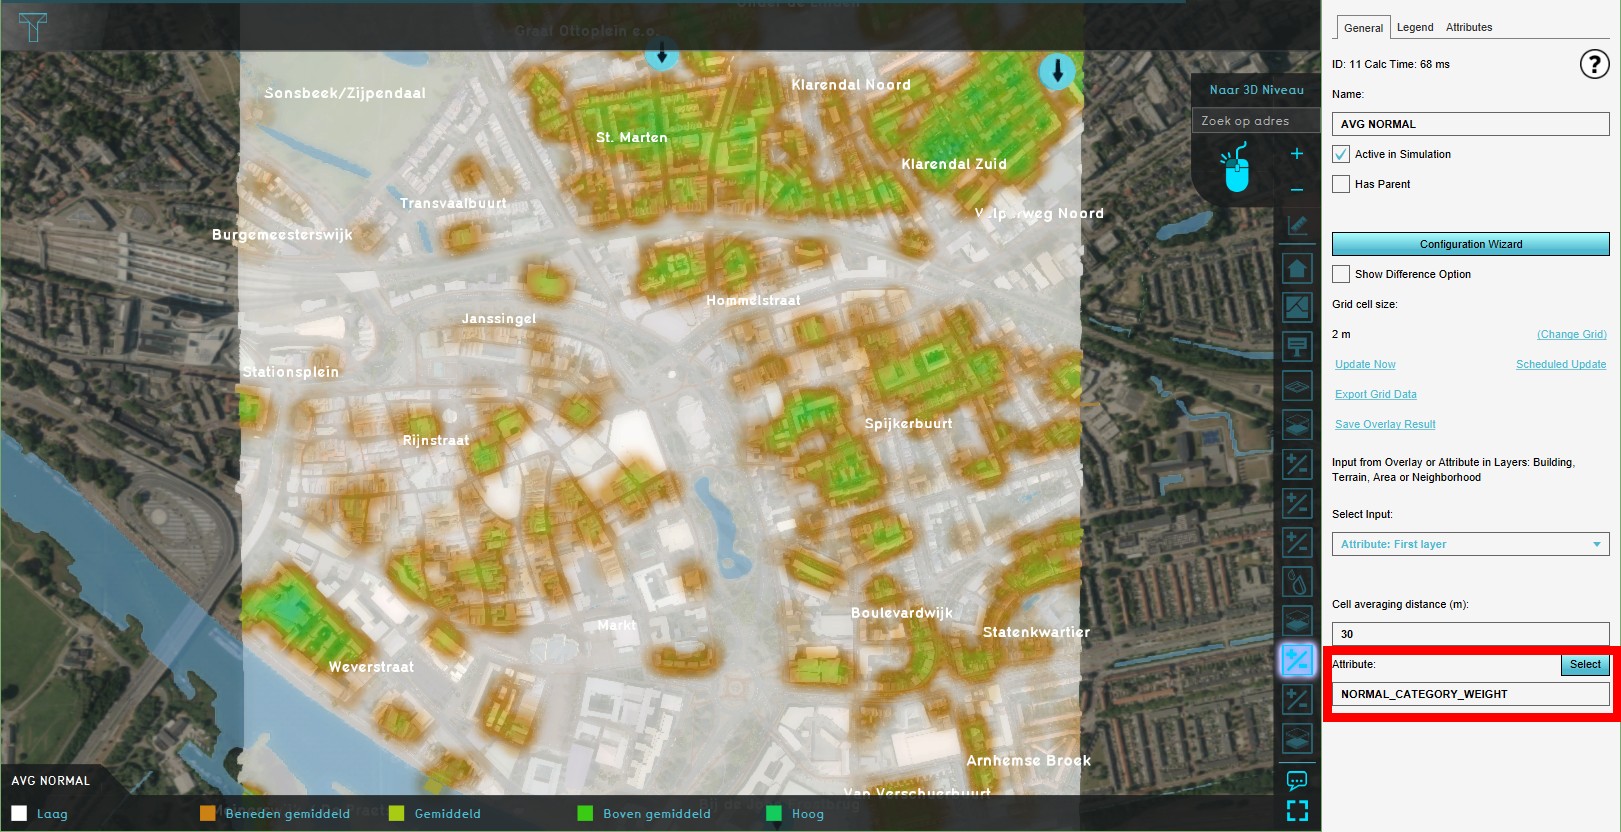Screen dimensions: 1621x832
Task: Enable the Has Parent checkbox
Action: [x=1341, y=184]
